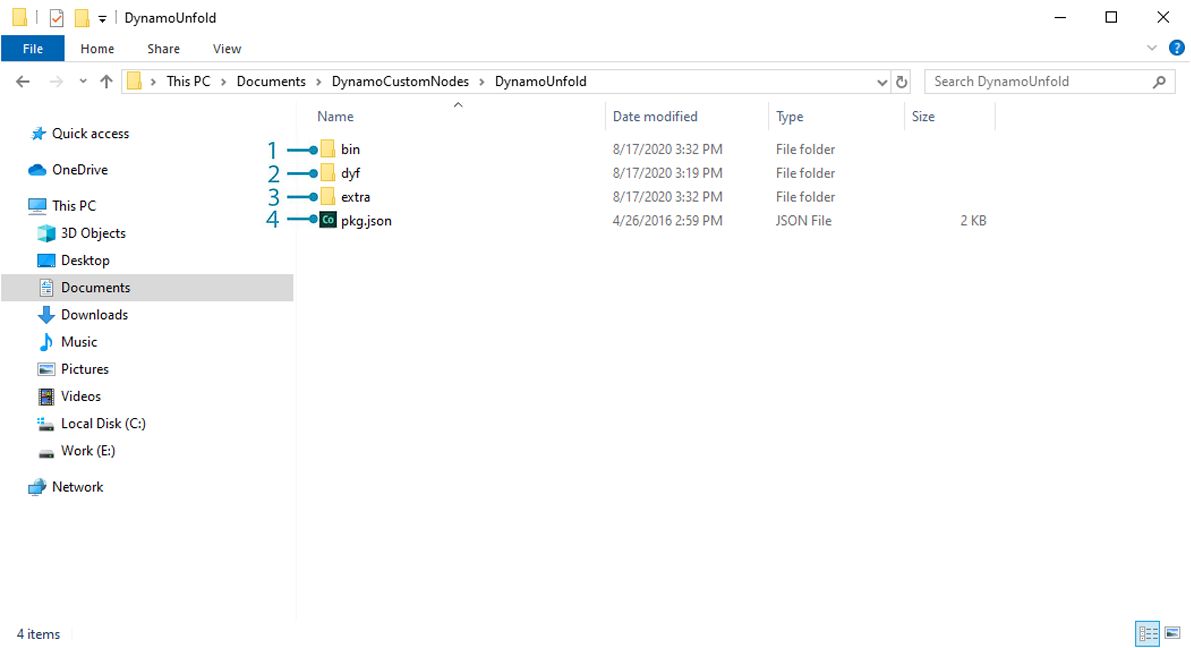Click the Help question mark icon
This screenshot has width=1191, height=648.
1177,48
